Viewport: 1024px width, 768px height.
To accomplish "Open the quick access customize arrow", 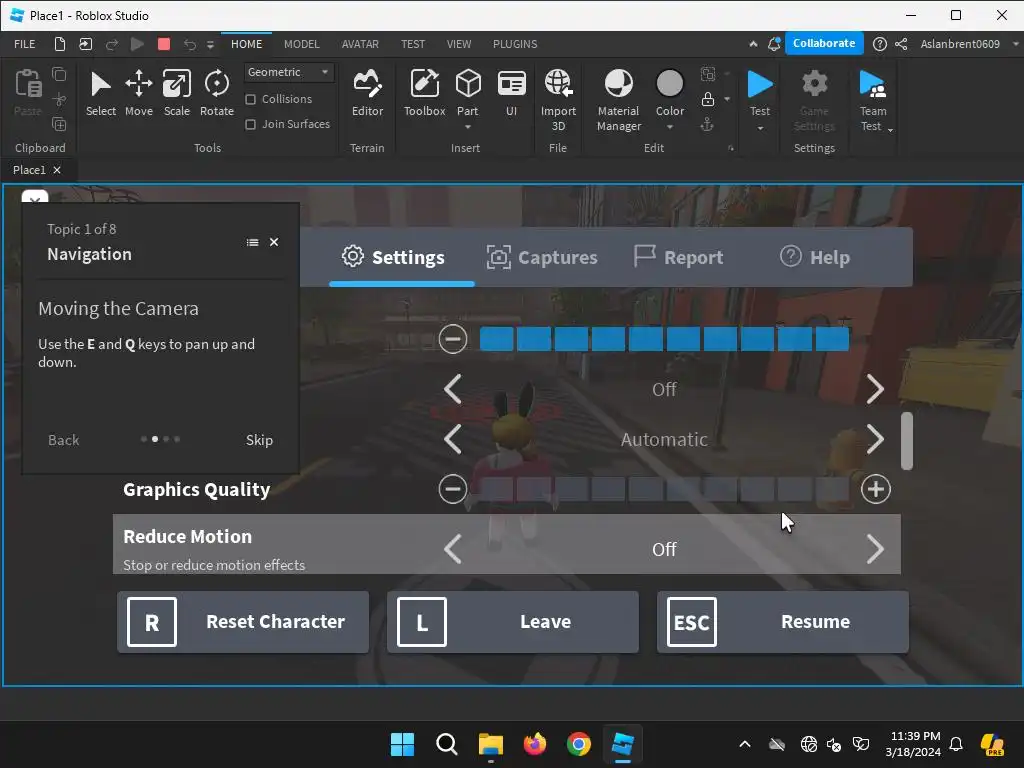I will coord(210,44).
